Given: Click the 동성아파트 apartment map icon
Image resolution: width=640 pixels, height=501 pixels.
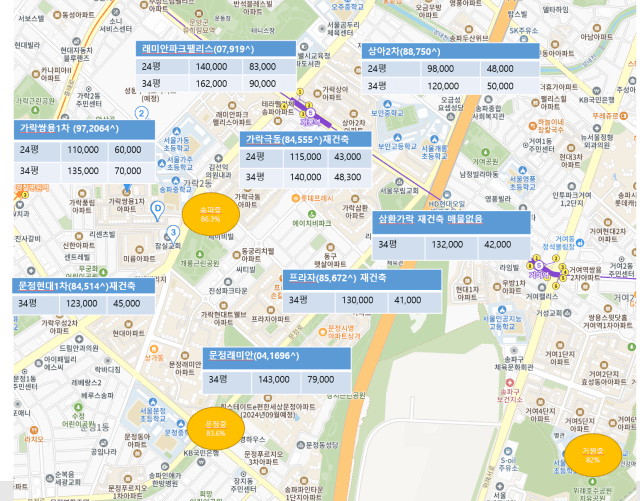Looking at the screenshot, I should click(x=57, y=15).
